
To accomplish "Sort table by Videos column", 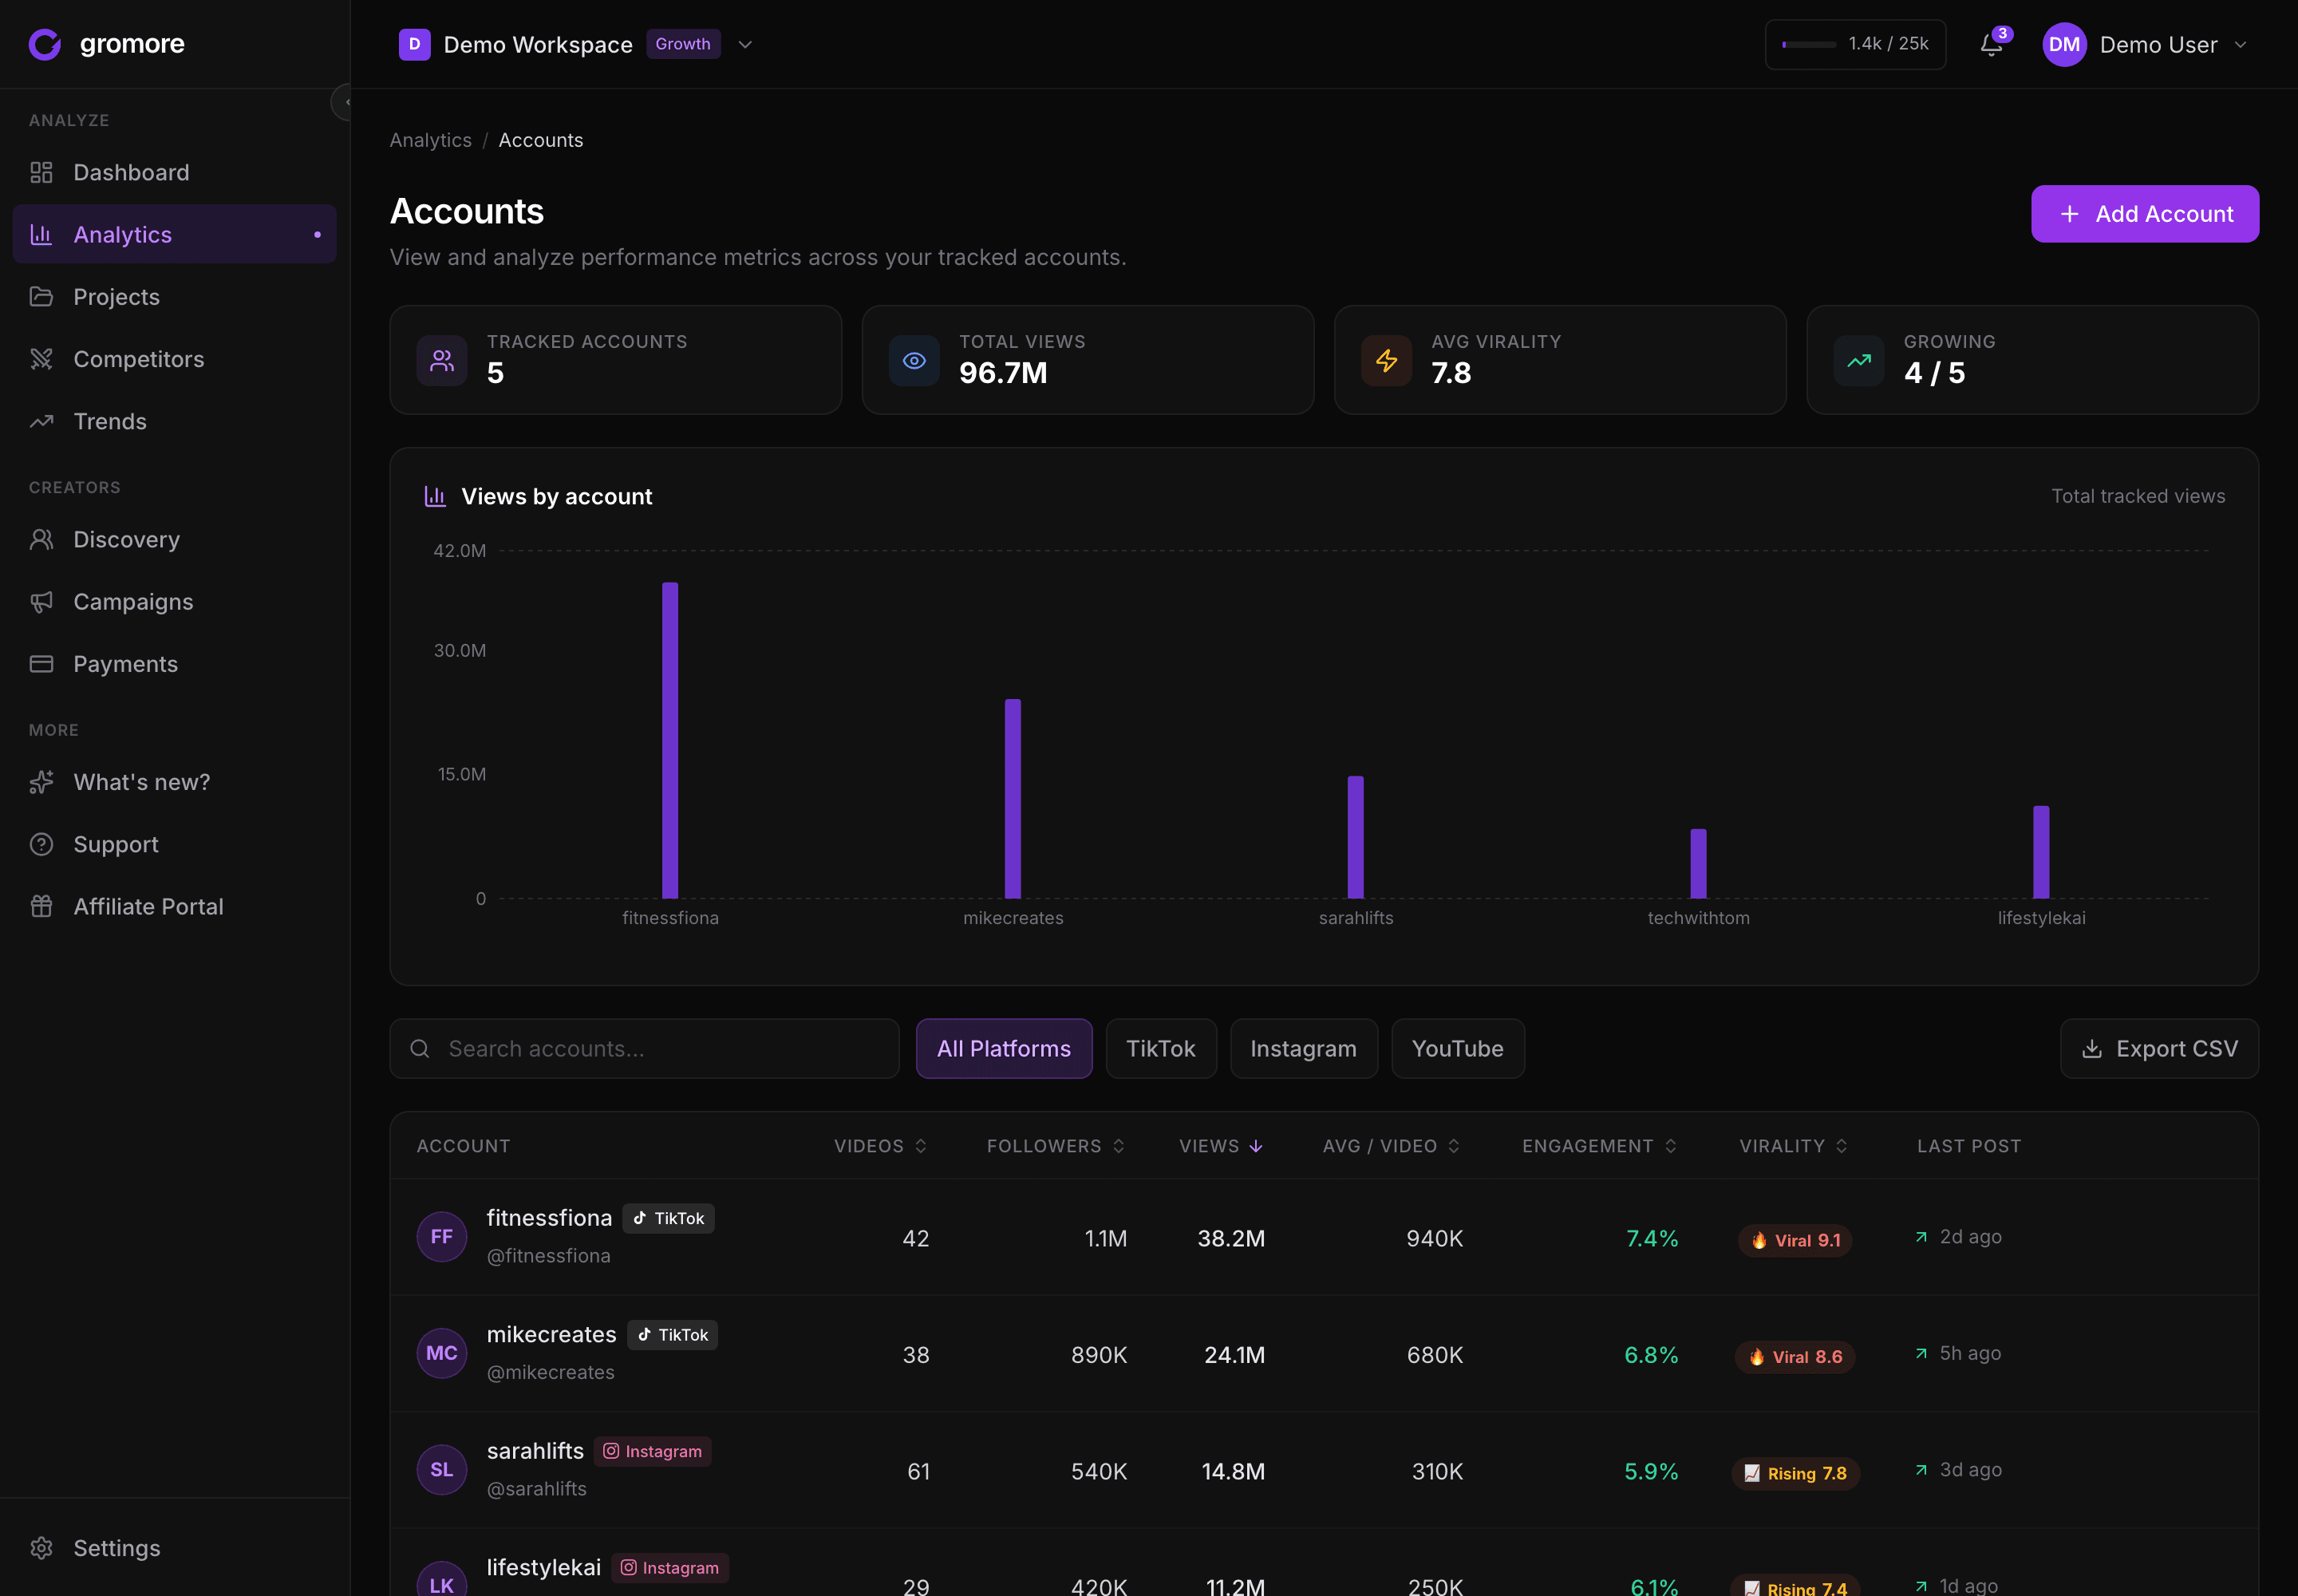I will [x=881, y=1146].
